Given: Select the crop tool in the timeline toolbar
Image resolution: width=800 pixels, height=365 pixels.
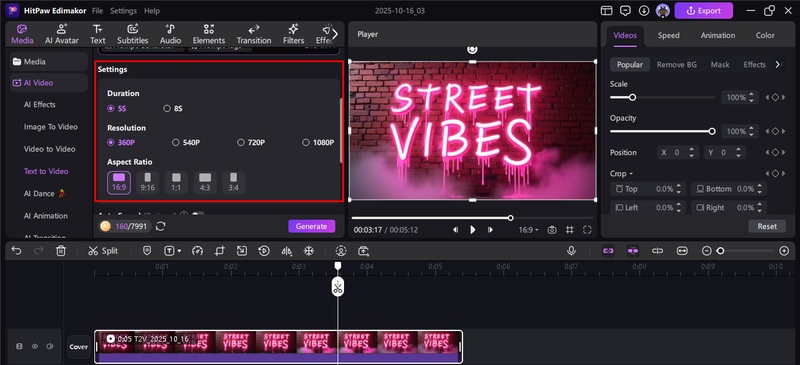Looking at the screenshot, I should click(x=219, y=251).
